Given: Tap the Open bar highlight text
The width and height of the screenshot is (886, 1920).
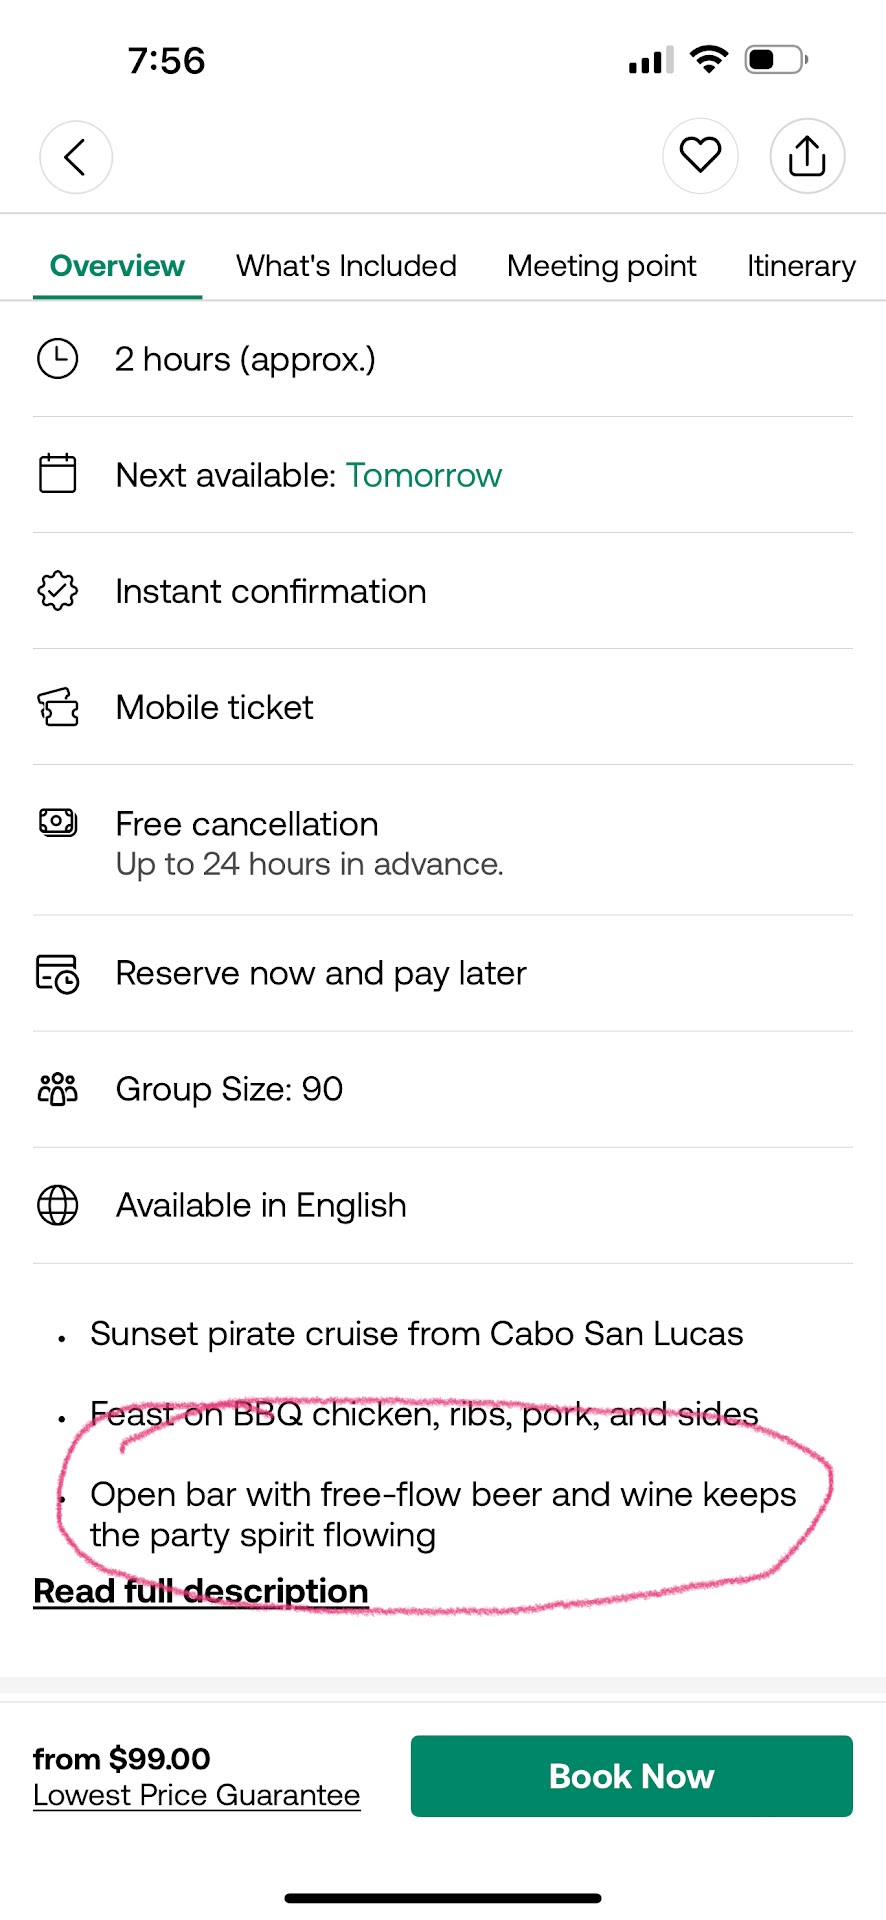Looking at the screenshot, I should pos(442,1514).
